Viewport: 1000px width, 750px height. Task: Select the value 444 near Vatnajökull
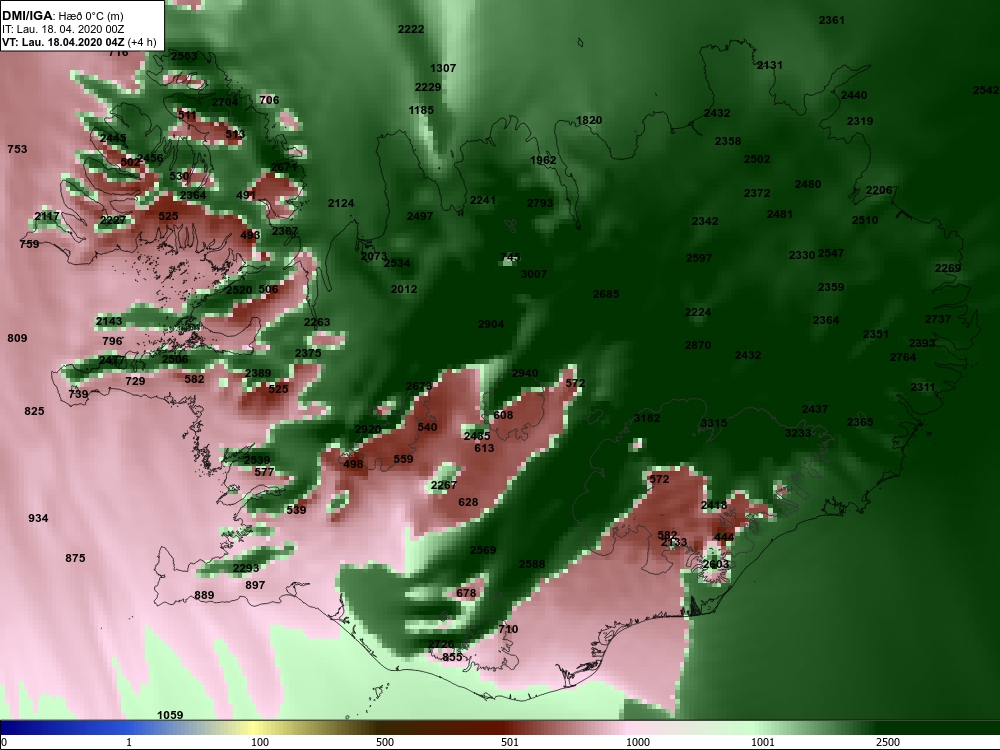pos(724,537)
